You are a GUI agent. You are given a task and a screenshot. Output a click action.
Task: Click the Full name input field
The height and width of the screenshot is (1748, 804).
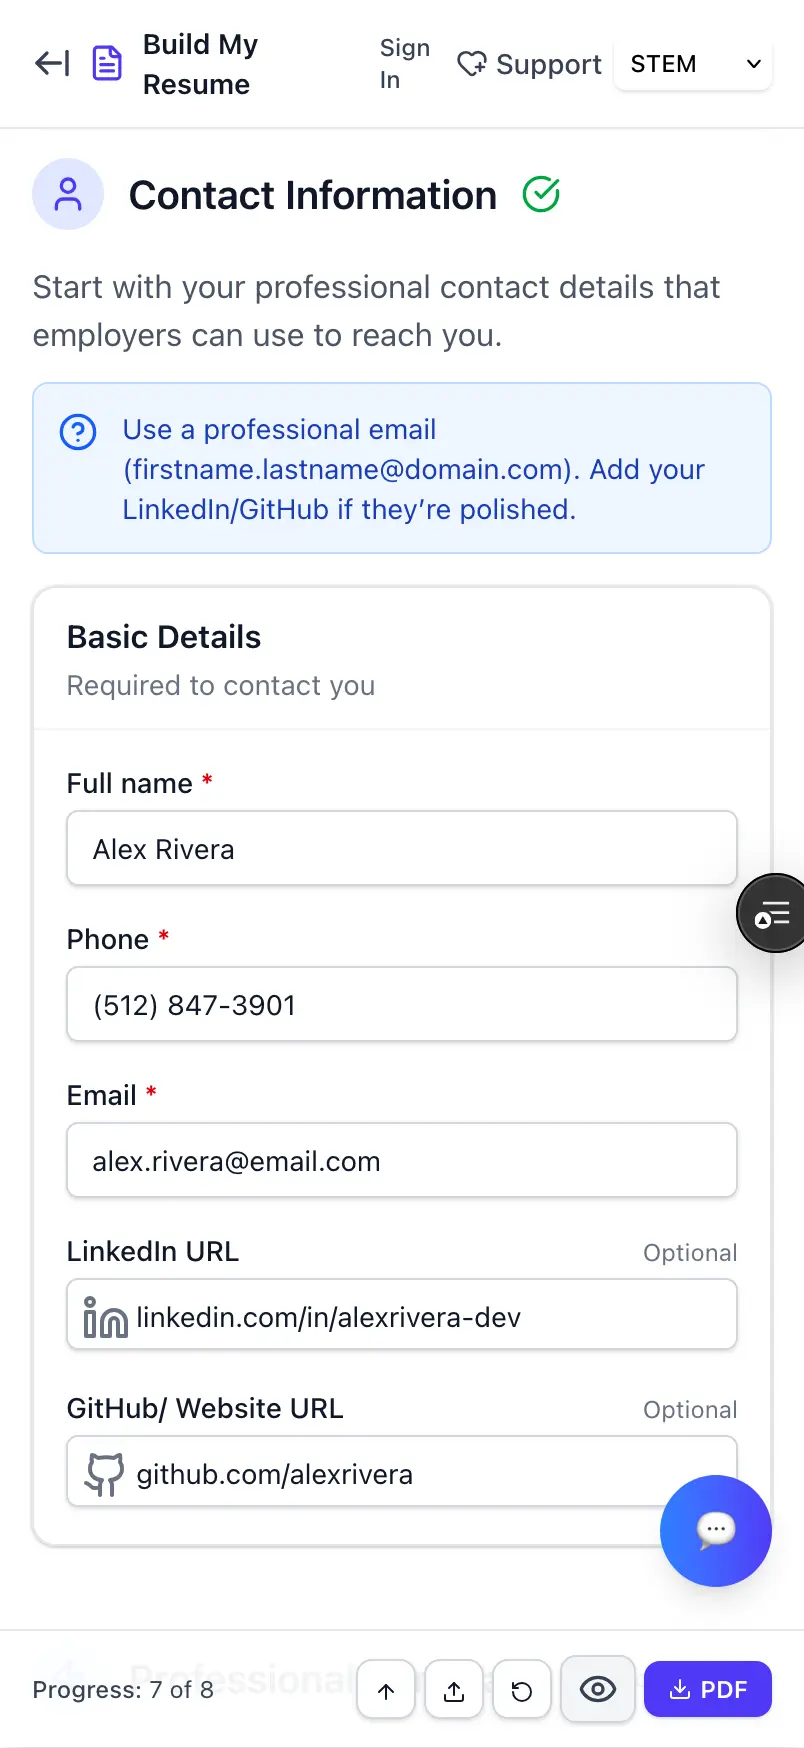[x=402, y=849]
